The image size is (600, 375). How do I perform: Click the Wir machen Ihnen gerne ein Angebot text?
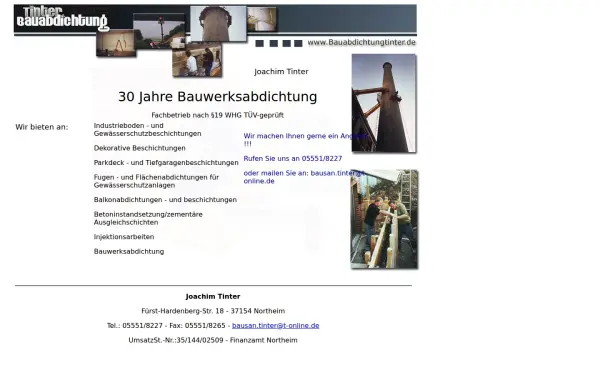tap(305, 140)
